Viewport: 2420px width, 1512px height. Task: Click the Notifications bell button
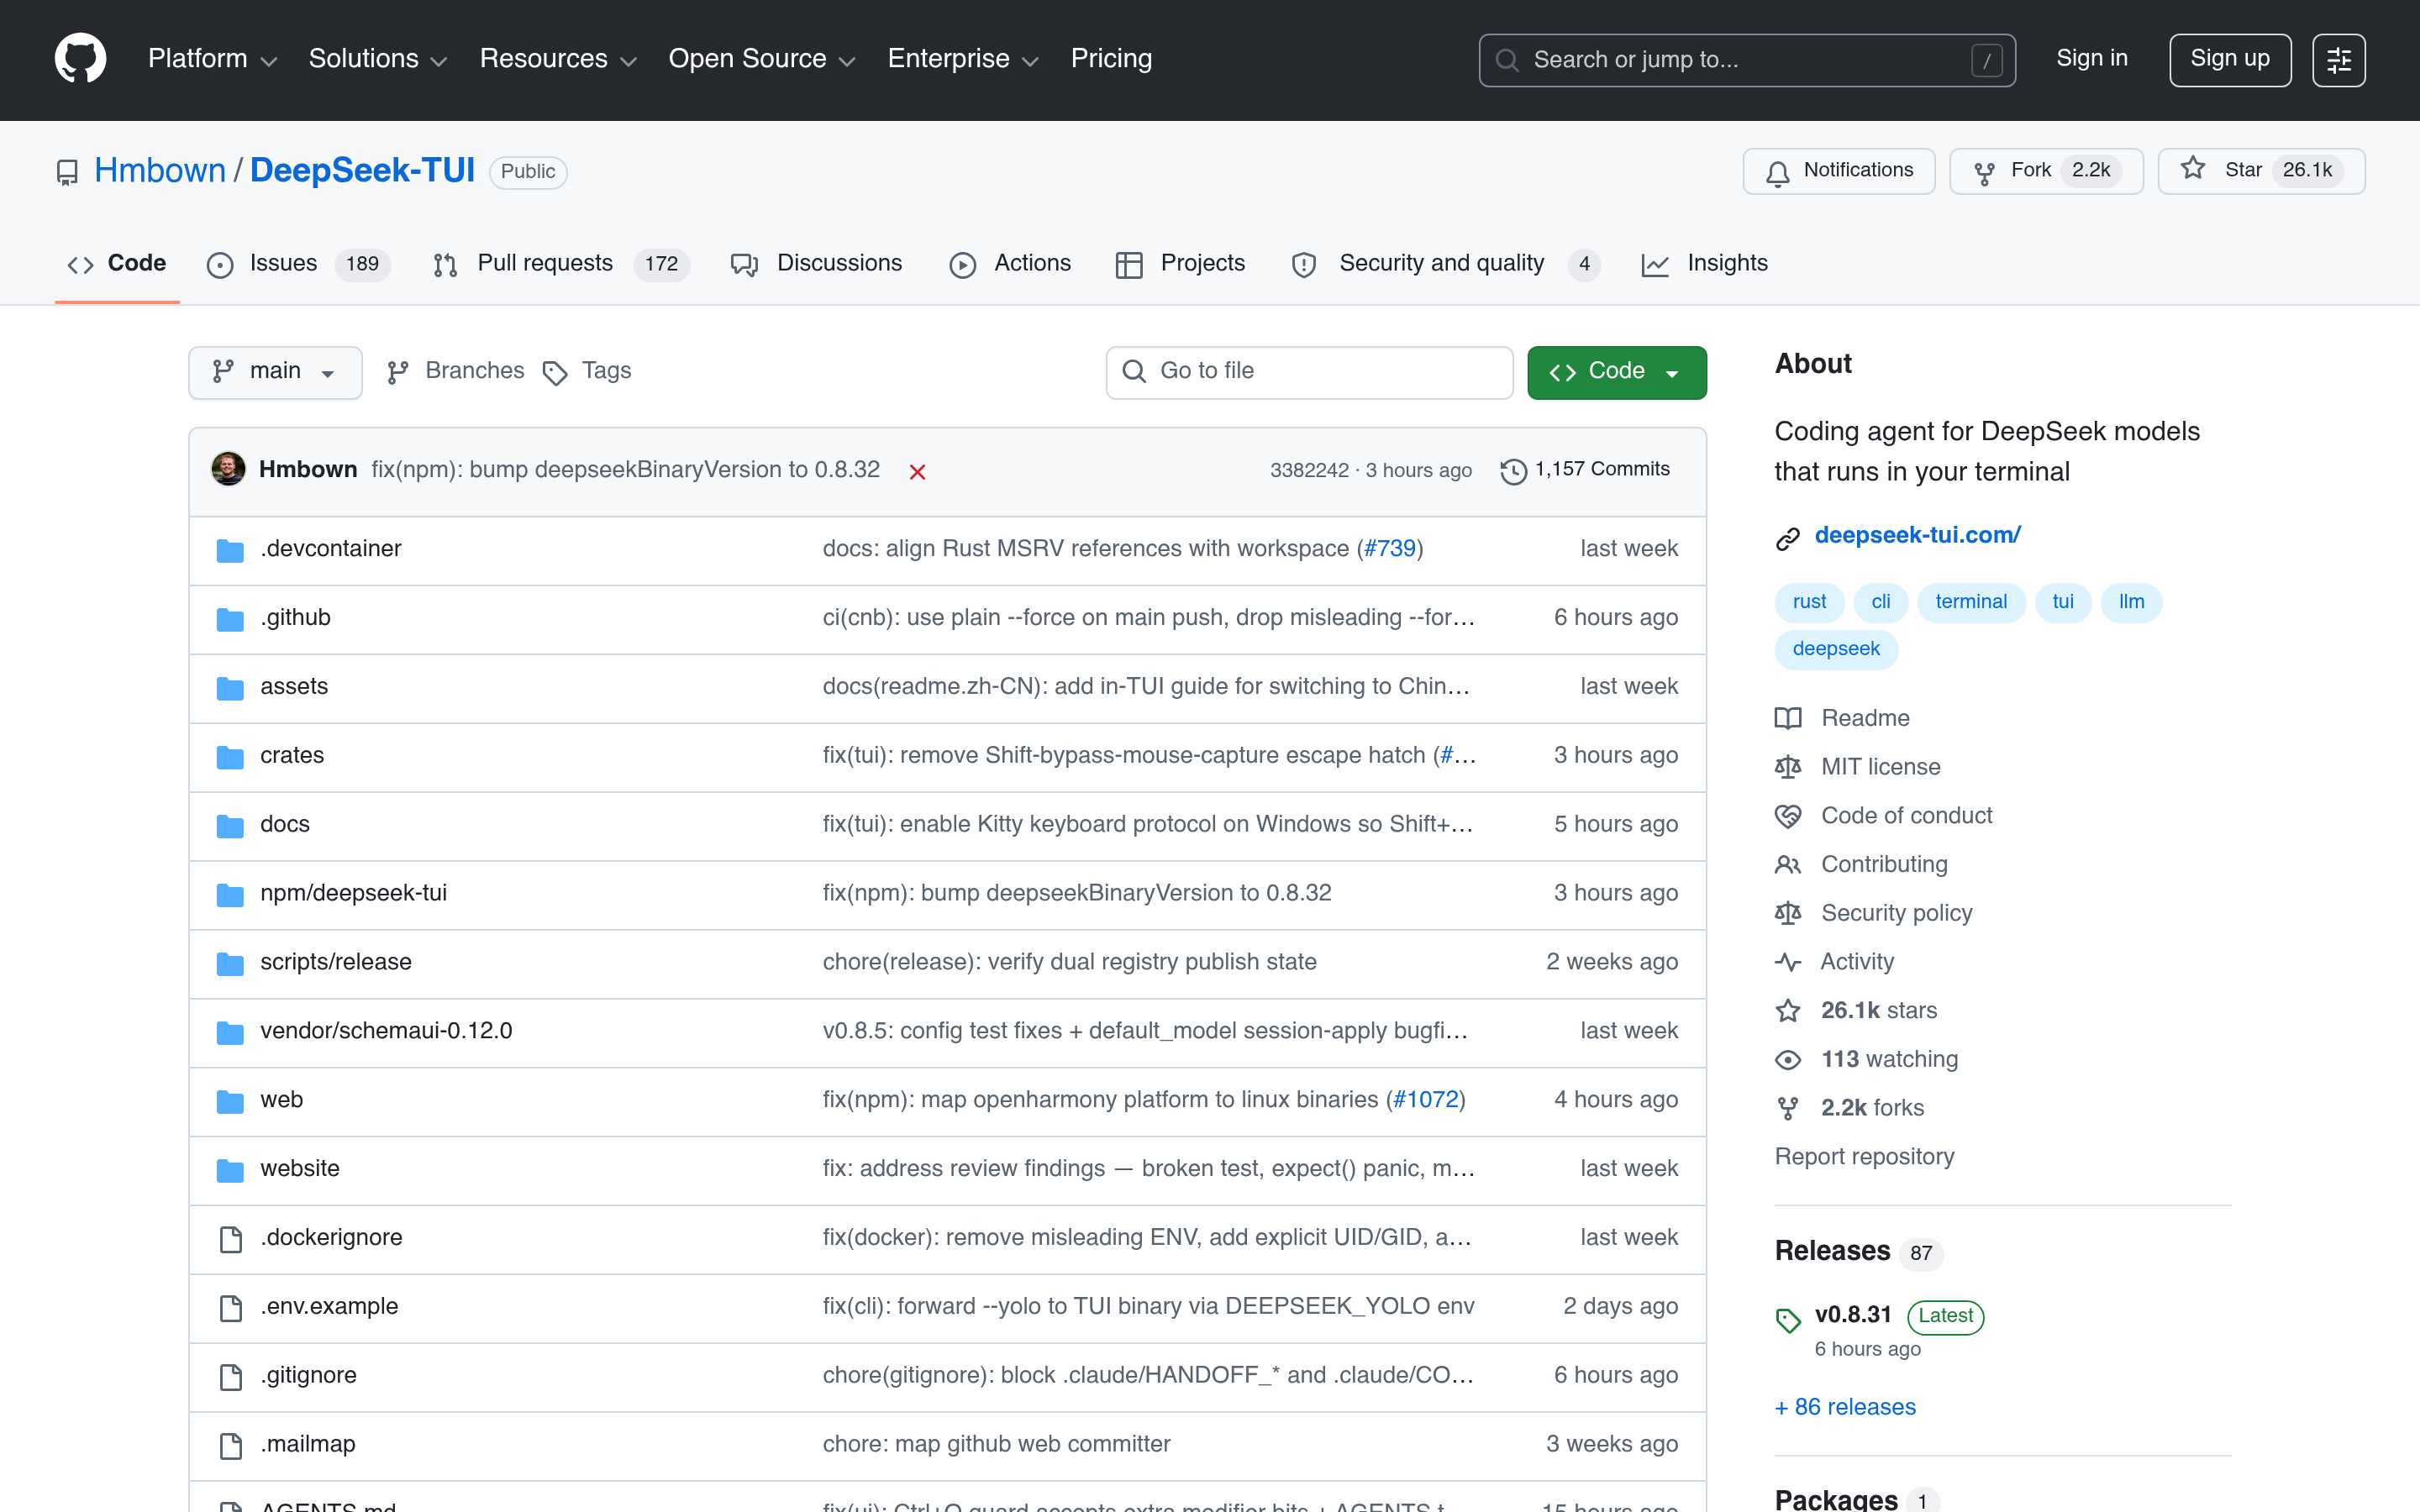coord(1838,171)
